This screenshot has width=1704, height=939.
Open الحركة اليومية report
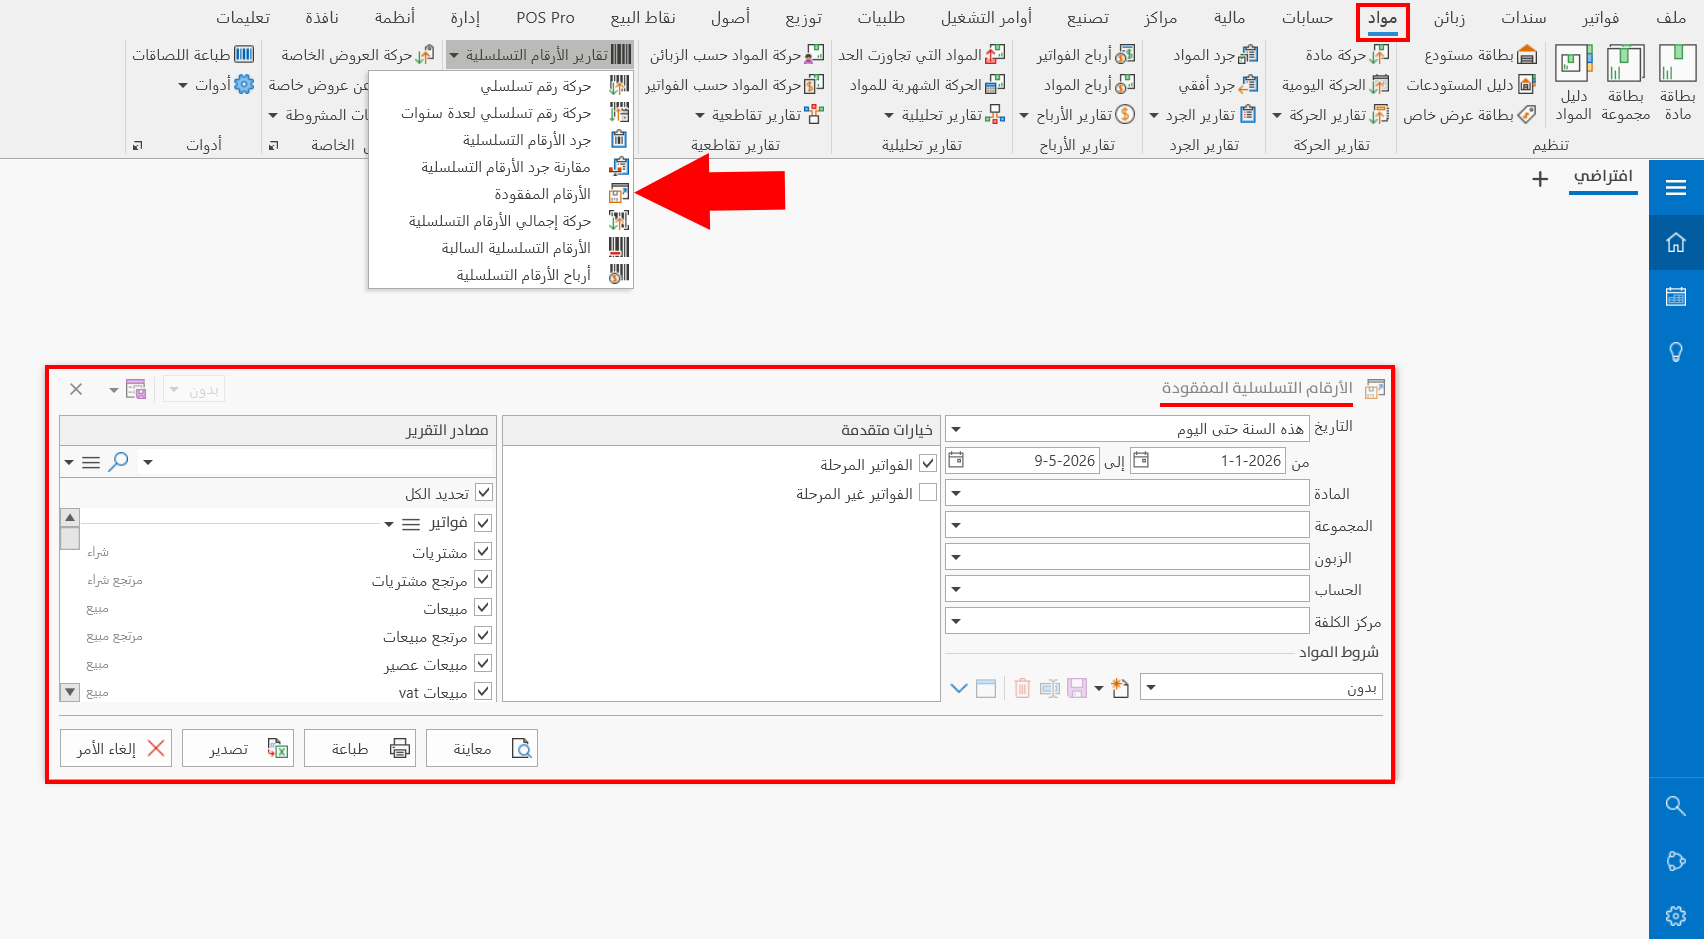tap(1335, 85)
